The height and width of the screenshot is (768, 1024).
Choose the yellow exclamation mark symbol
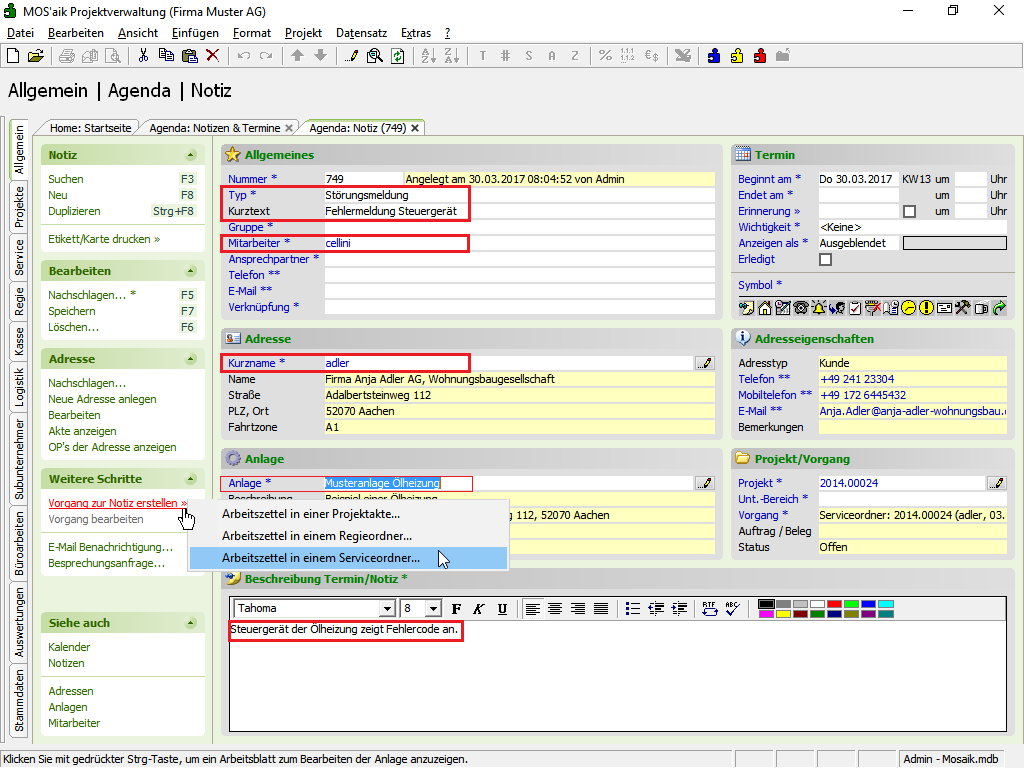tap(926, 308)
